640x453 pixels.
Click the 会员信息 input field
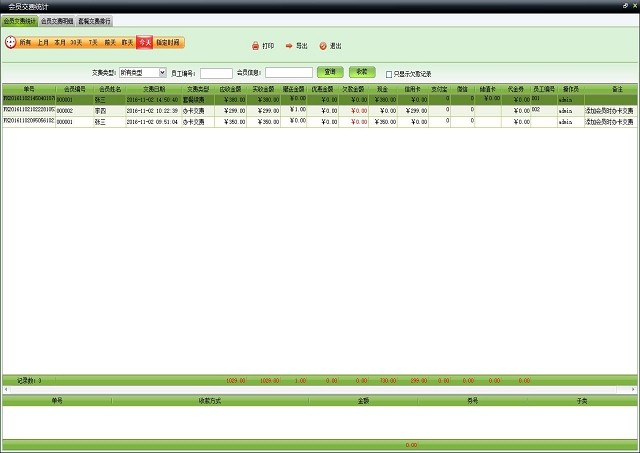tap(289, 72)
